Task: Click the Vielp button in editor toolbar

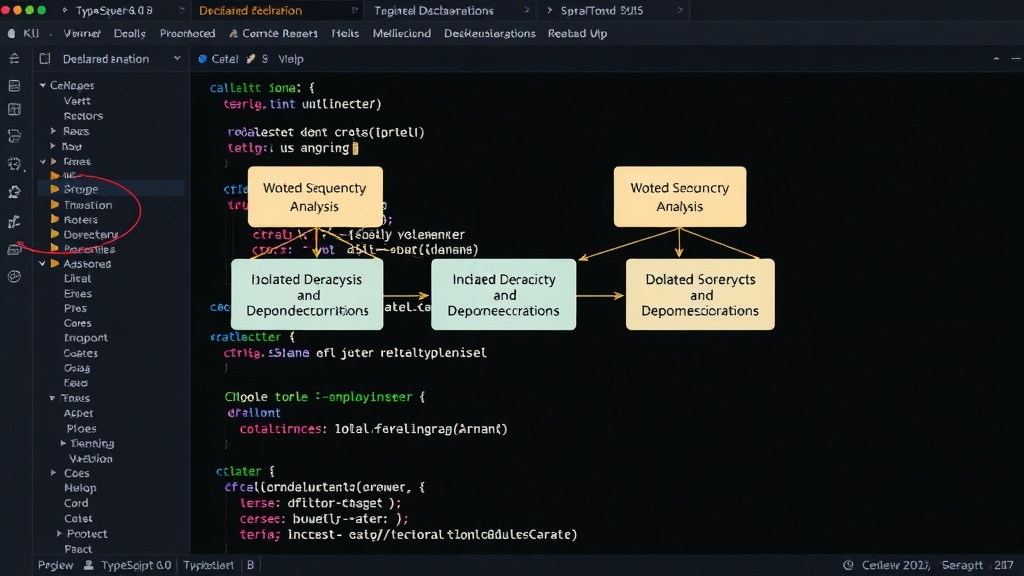Action: [291, 59]
